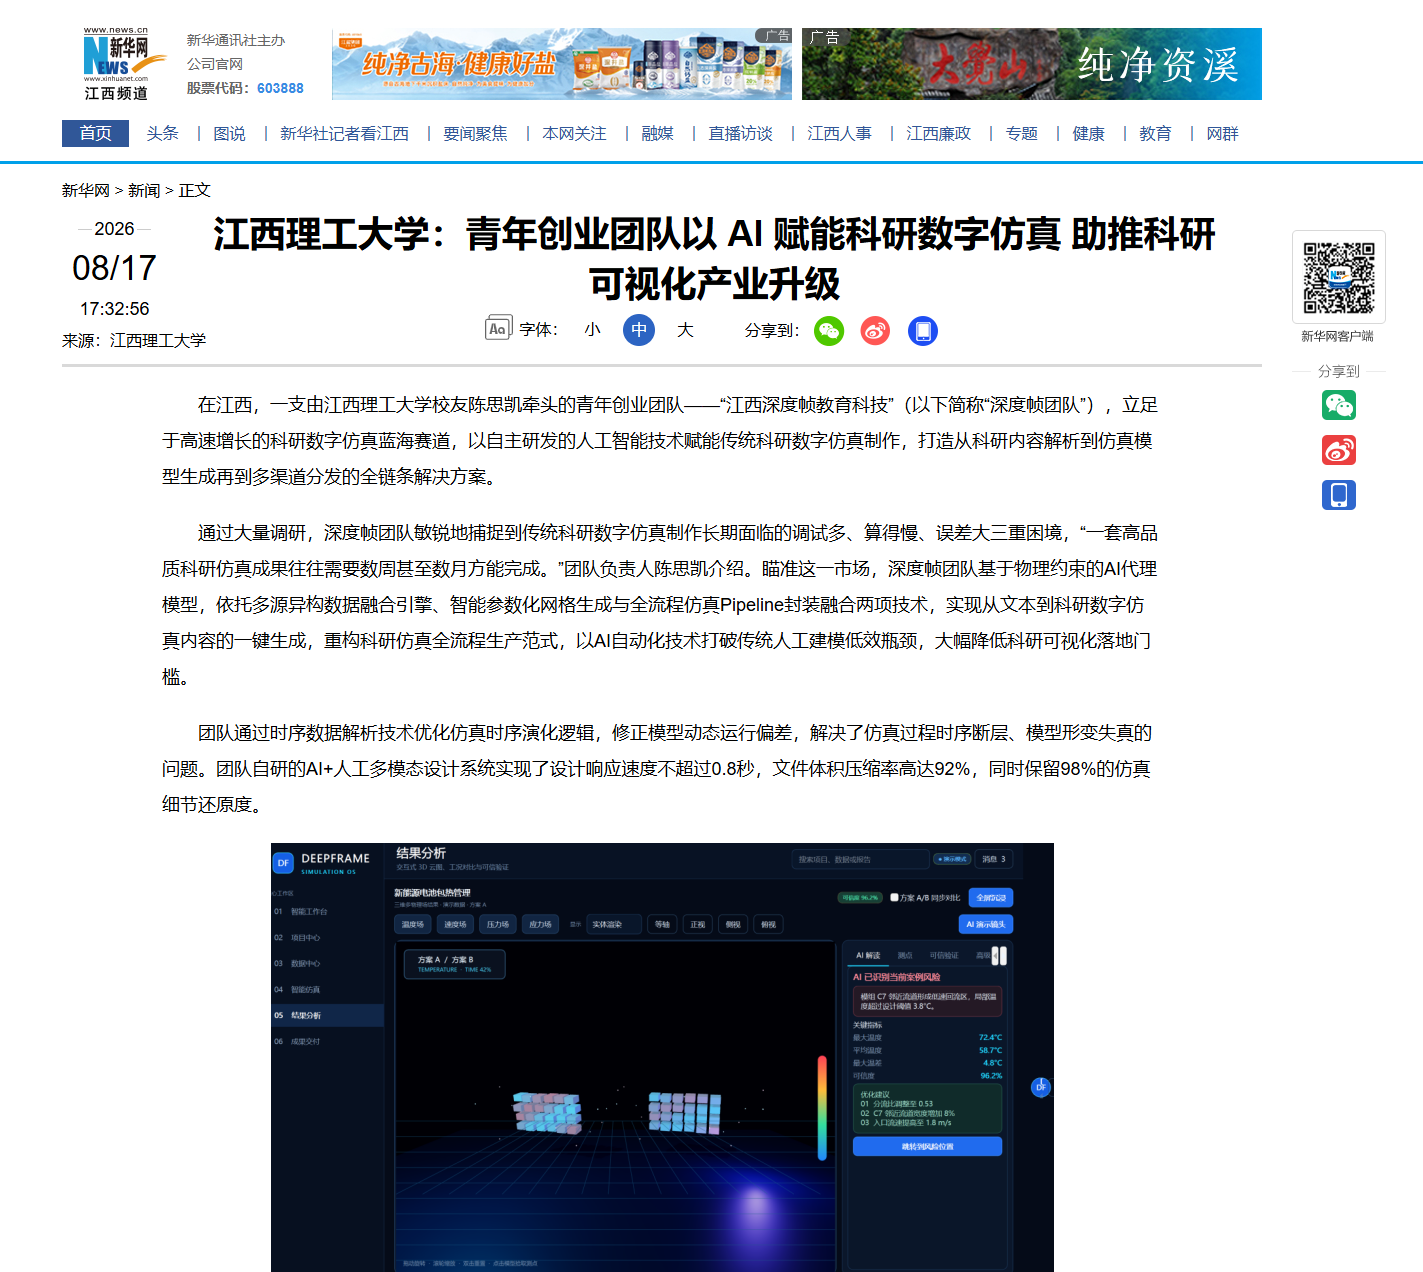This screenshot has height=1272, width=1423.
Task: Select small font size 小
Action: coord(593,329)
